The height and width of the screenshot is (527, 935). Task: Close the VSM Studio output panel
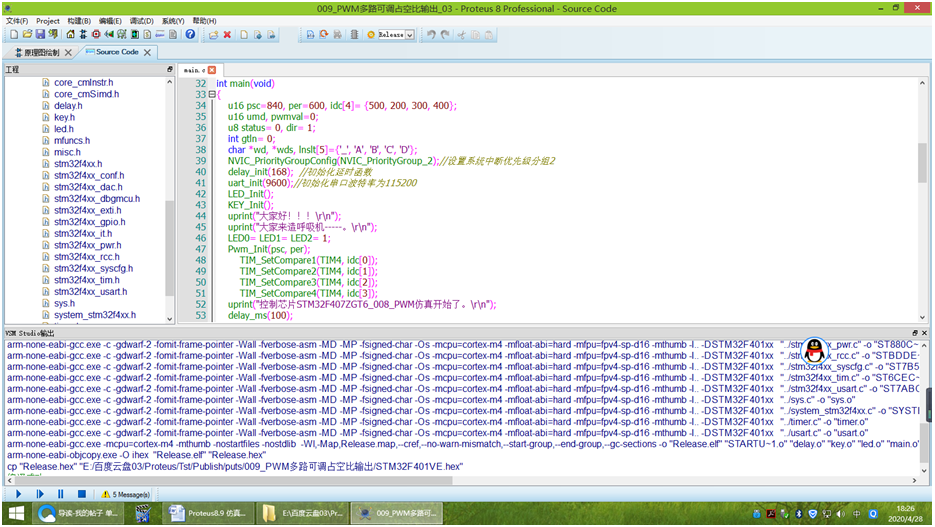(924, 333)
